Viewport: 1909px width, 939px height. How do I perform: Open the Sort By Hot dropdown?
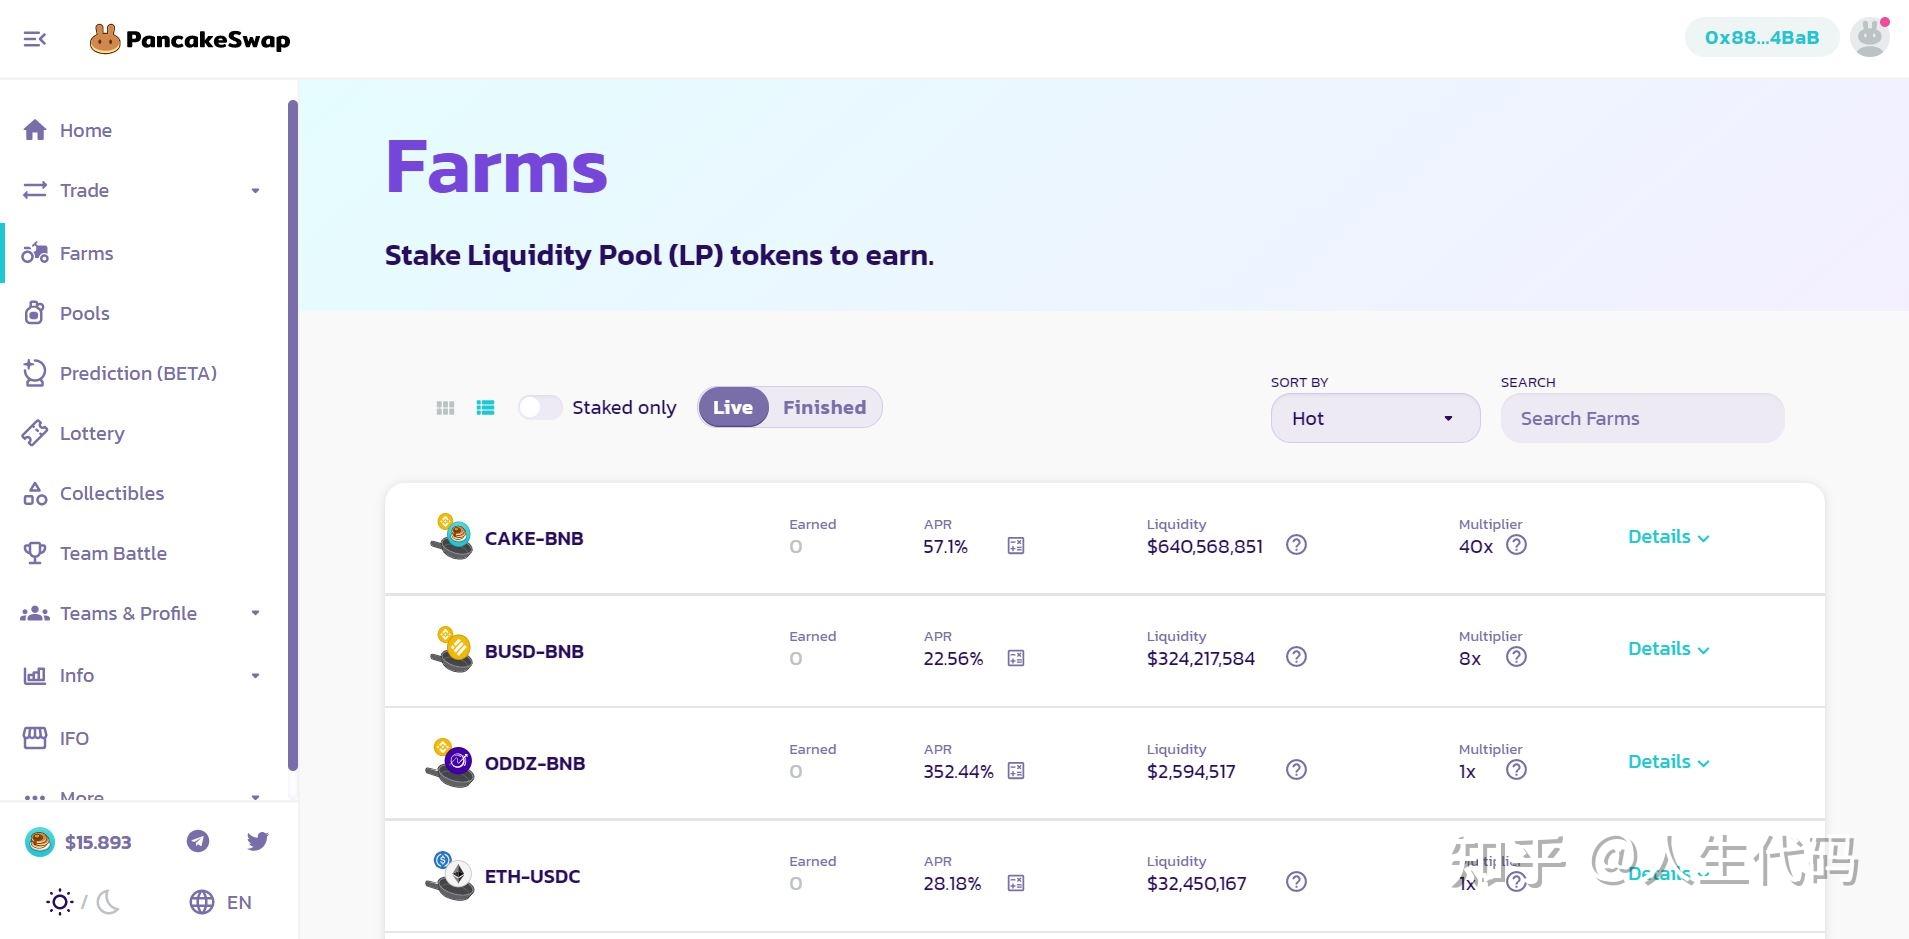pos(1375,418)
